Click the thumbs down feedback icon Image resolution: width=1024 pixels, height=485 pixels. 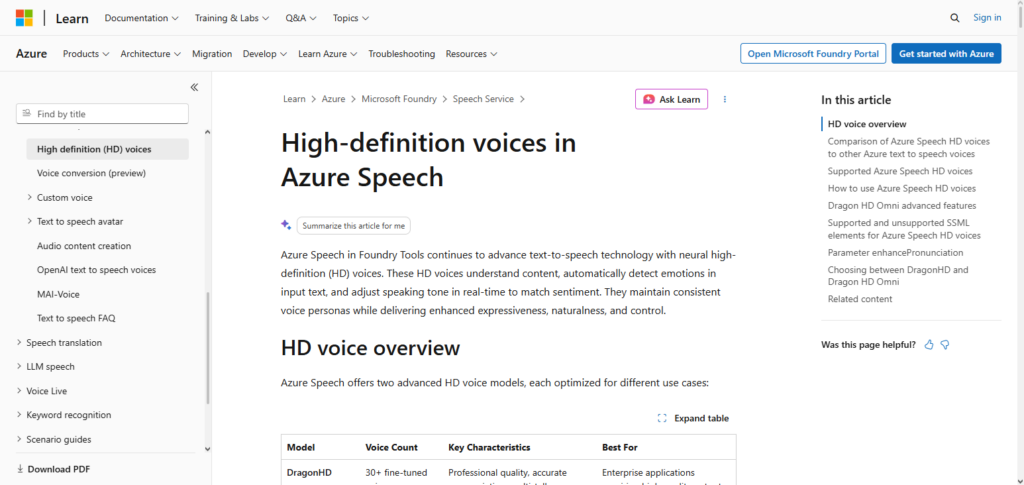pos(945,345)
